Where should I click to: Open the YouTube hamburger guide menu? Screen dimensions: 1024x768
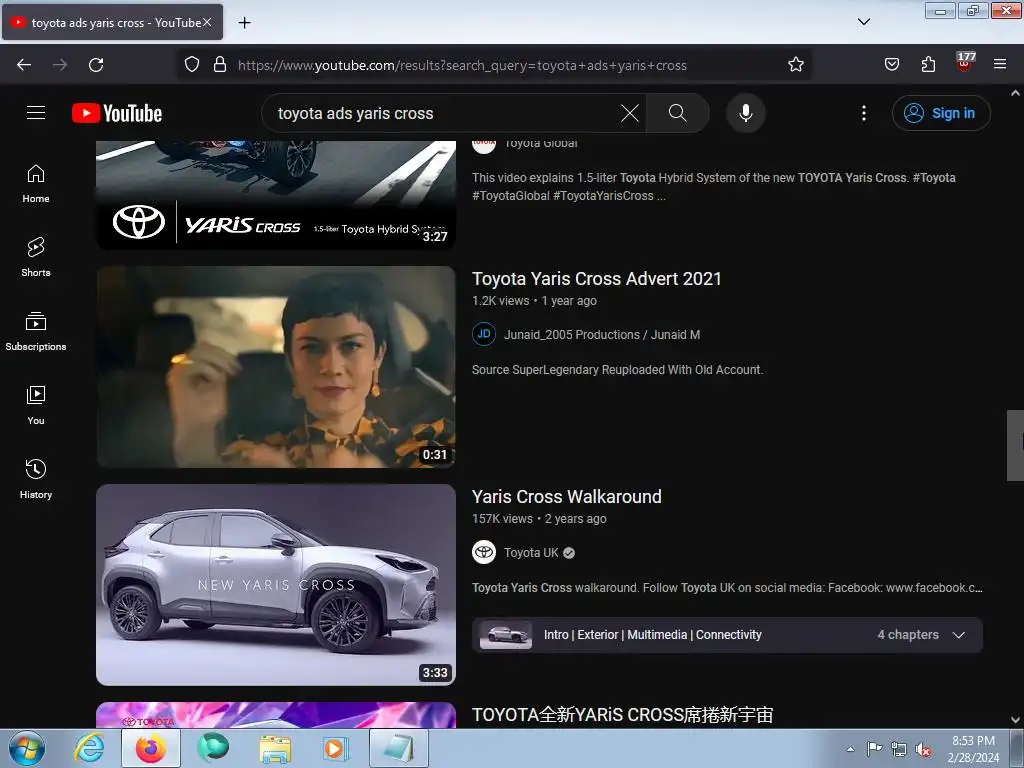(36, 113)
